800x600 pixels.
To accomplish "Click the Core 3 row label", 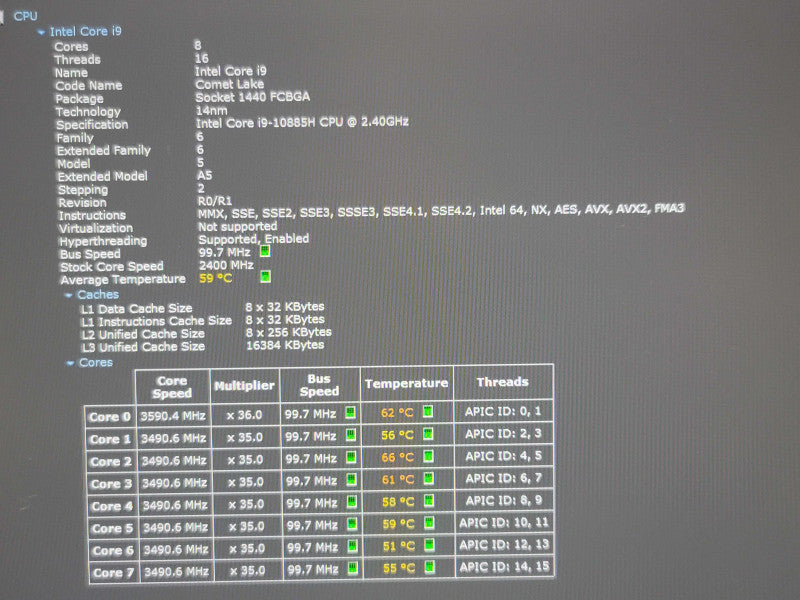I will [111, 484].
